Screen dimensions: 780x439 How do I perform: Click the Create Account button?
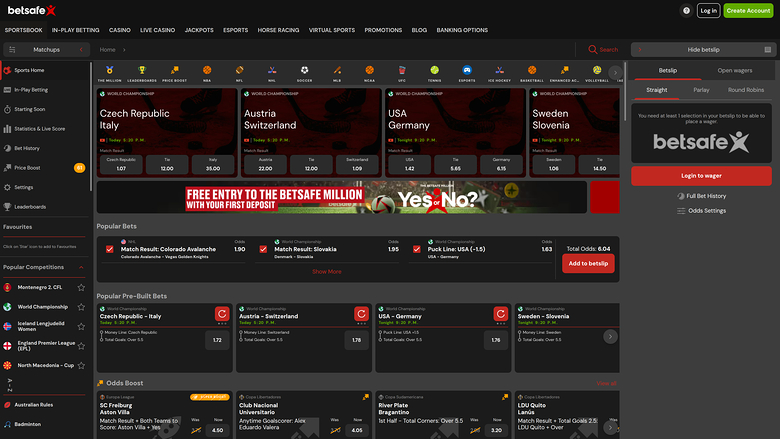[x=748, y=10]
